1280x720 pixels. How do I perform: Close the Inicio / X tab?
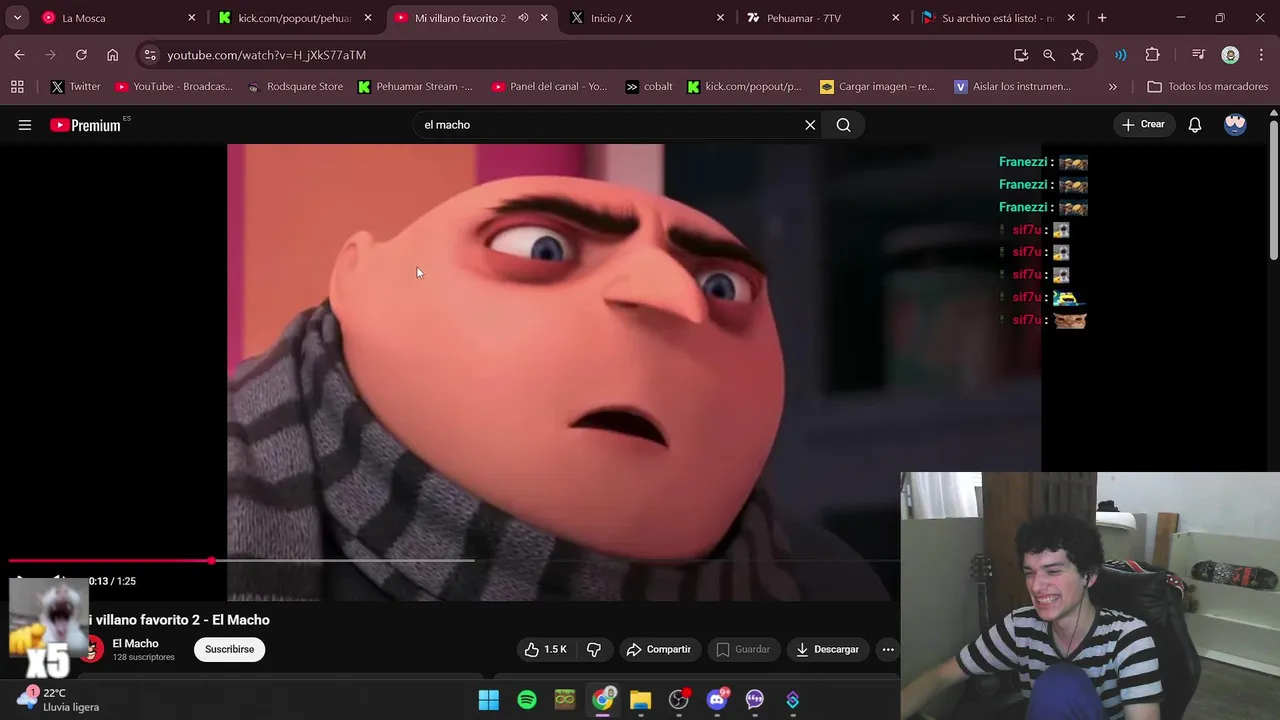coord(720,18)
